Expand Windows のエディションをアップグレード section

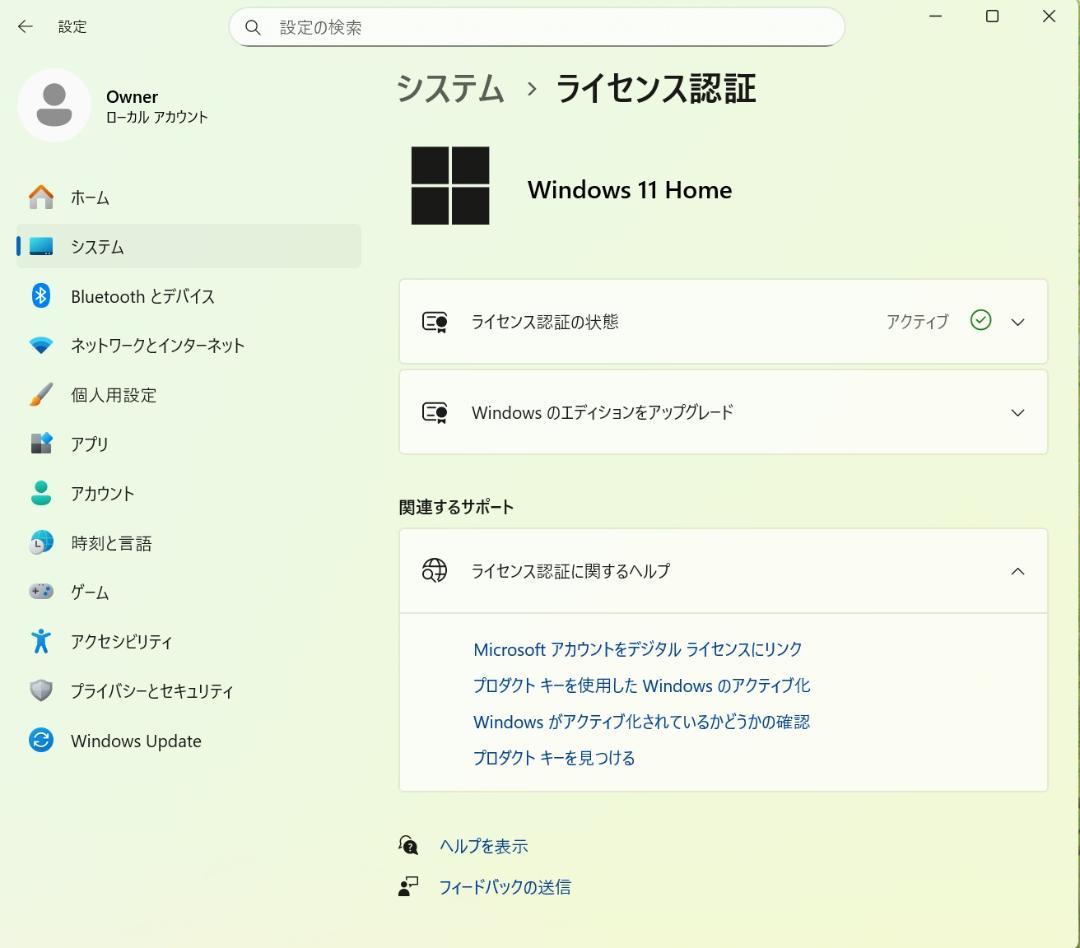tap(1017, 412)
